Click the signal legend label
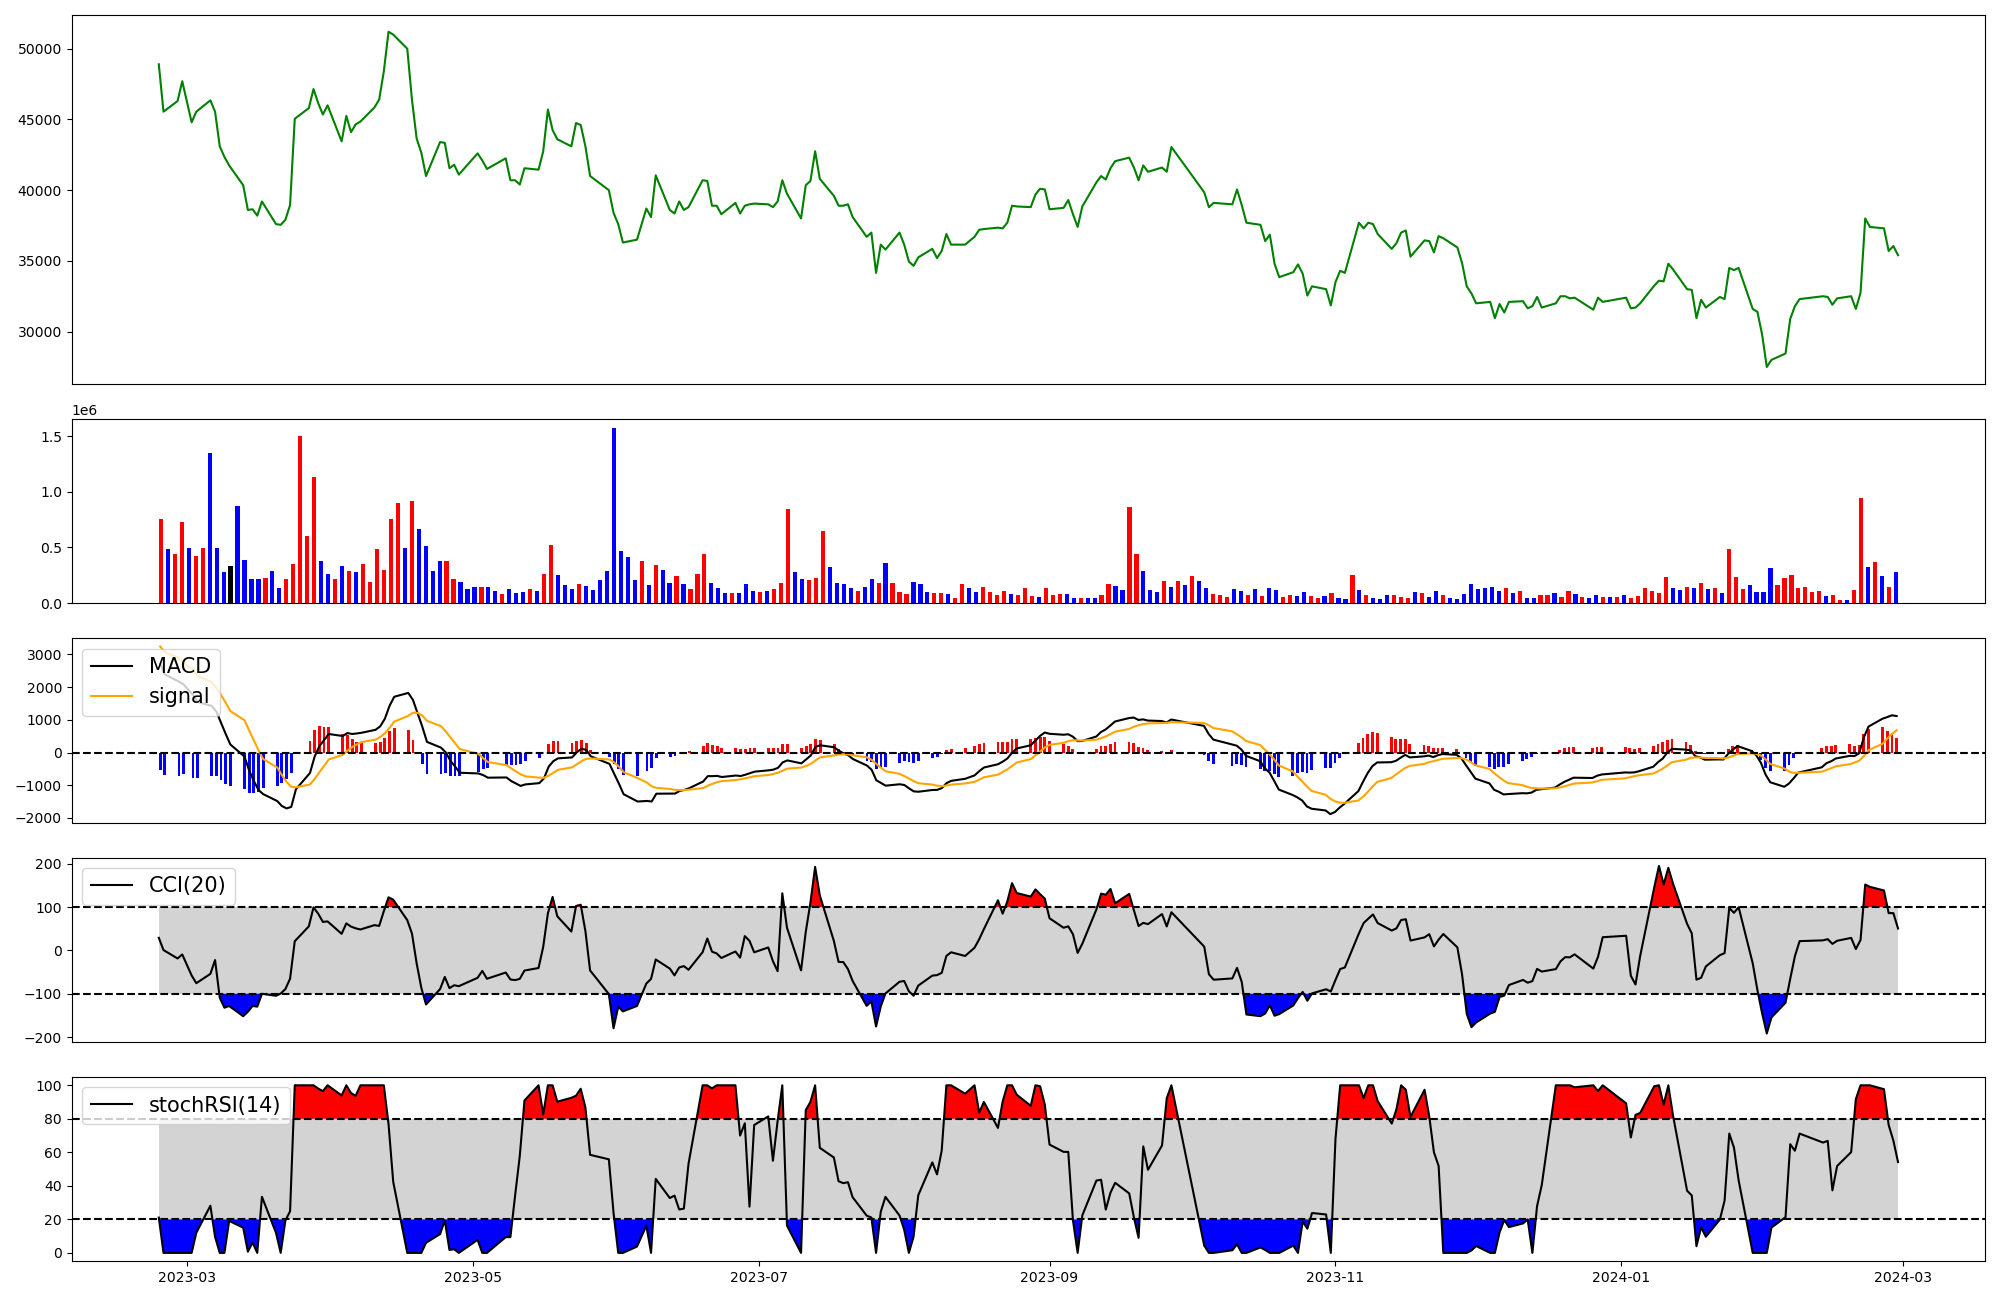 coord(178,696)
